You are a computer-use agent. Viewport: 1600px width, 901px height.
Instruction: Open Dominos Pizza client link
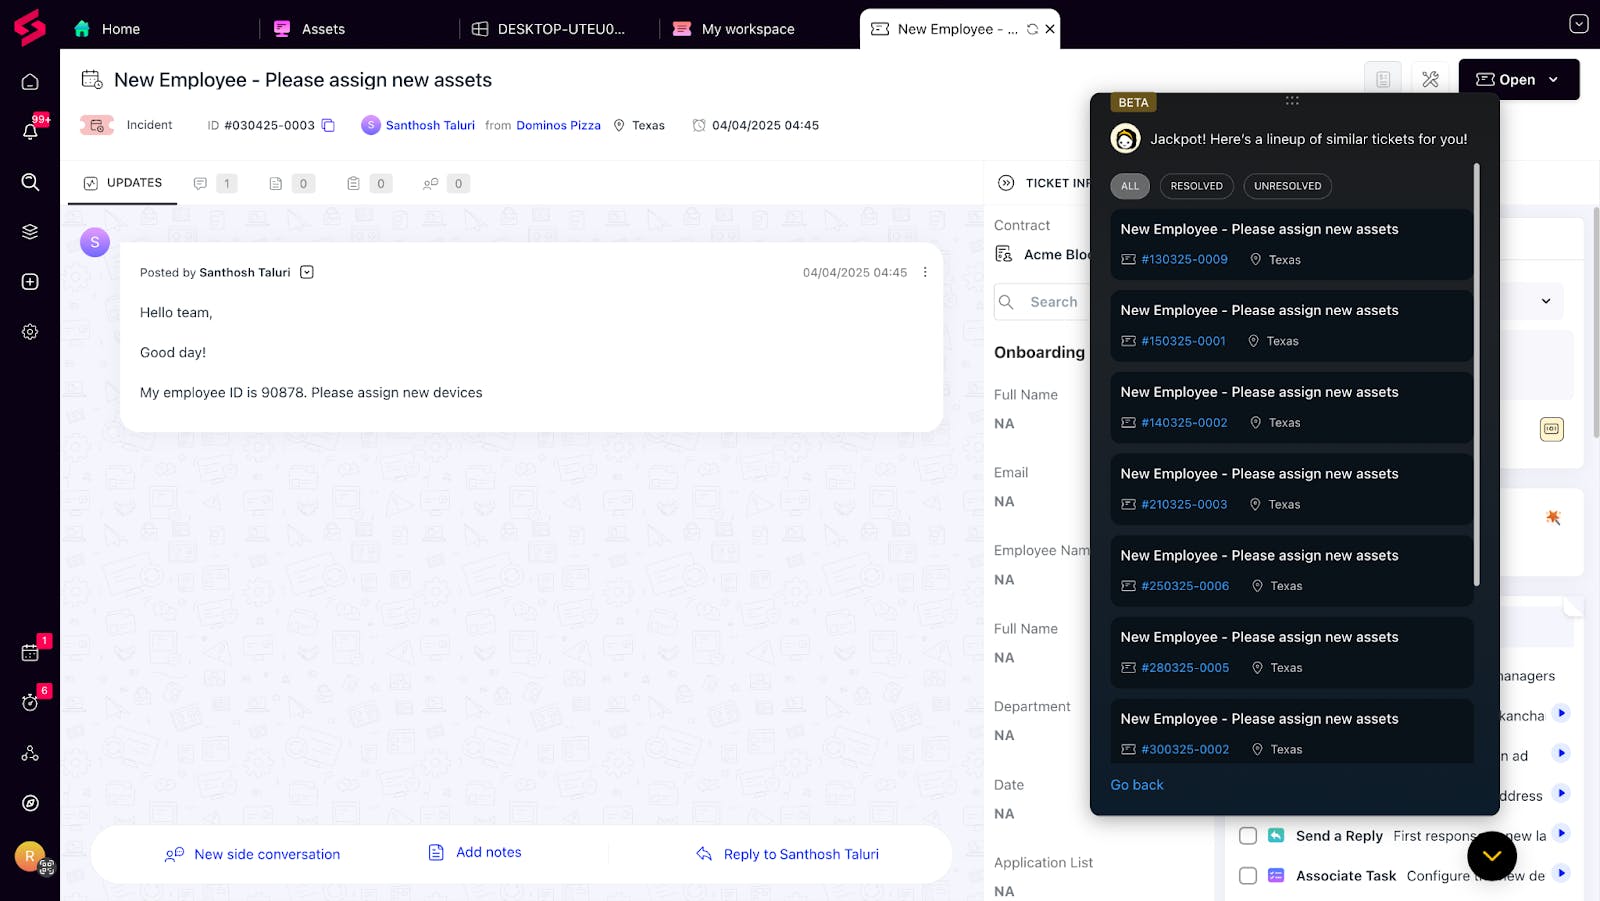559,125
